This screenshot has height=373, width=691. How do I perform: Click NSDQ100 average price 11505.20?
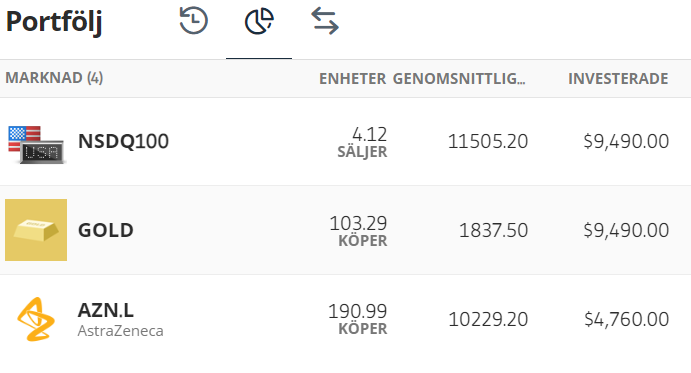[x=488, y=142]
